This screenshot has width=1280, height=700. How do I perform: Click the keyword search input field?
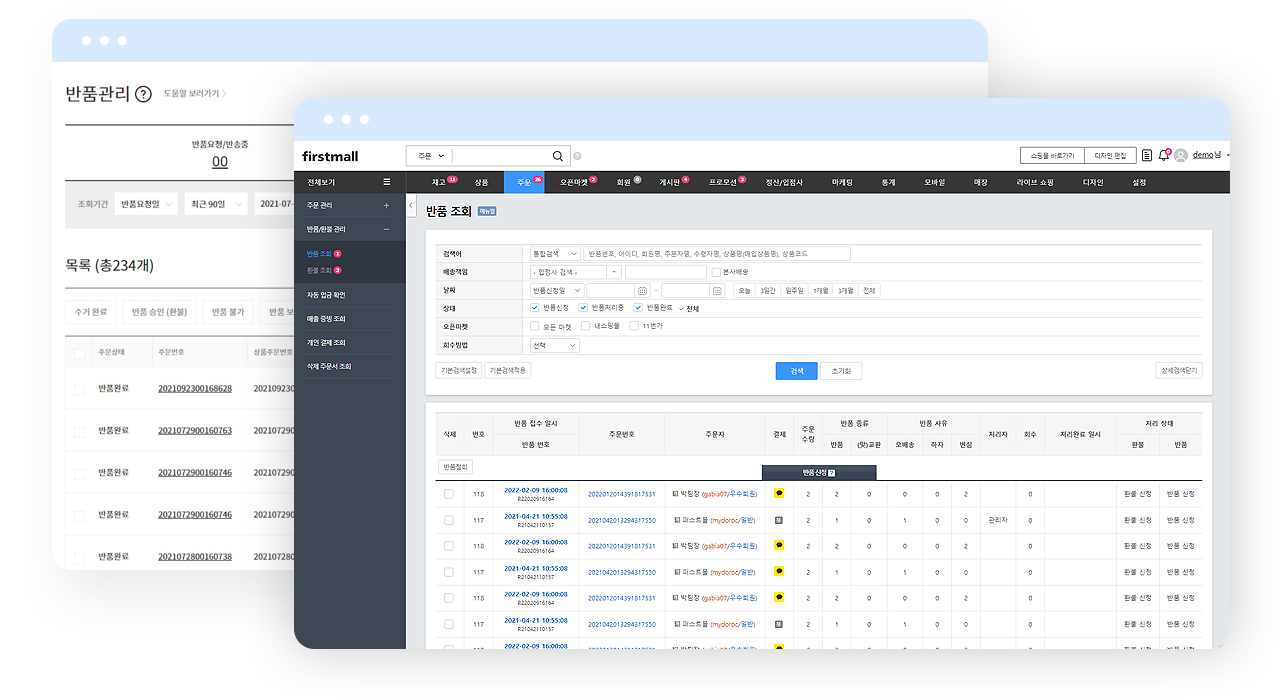point(717,254)
